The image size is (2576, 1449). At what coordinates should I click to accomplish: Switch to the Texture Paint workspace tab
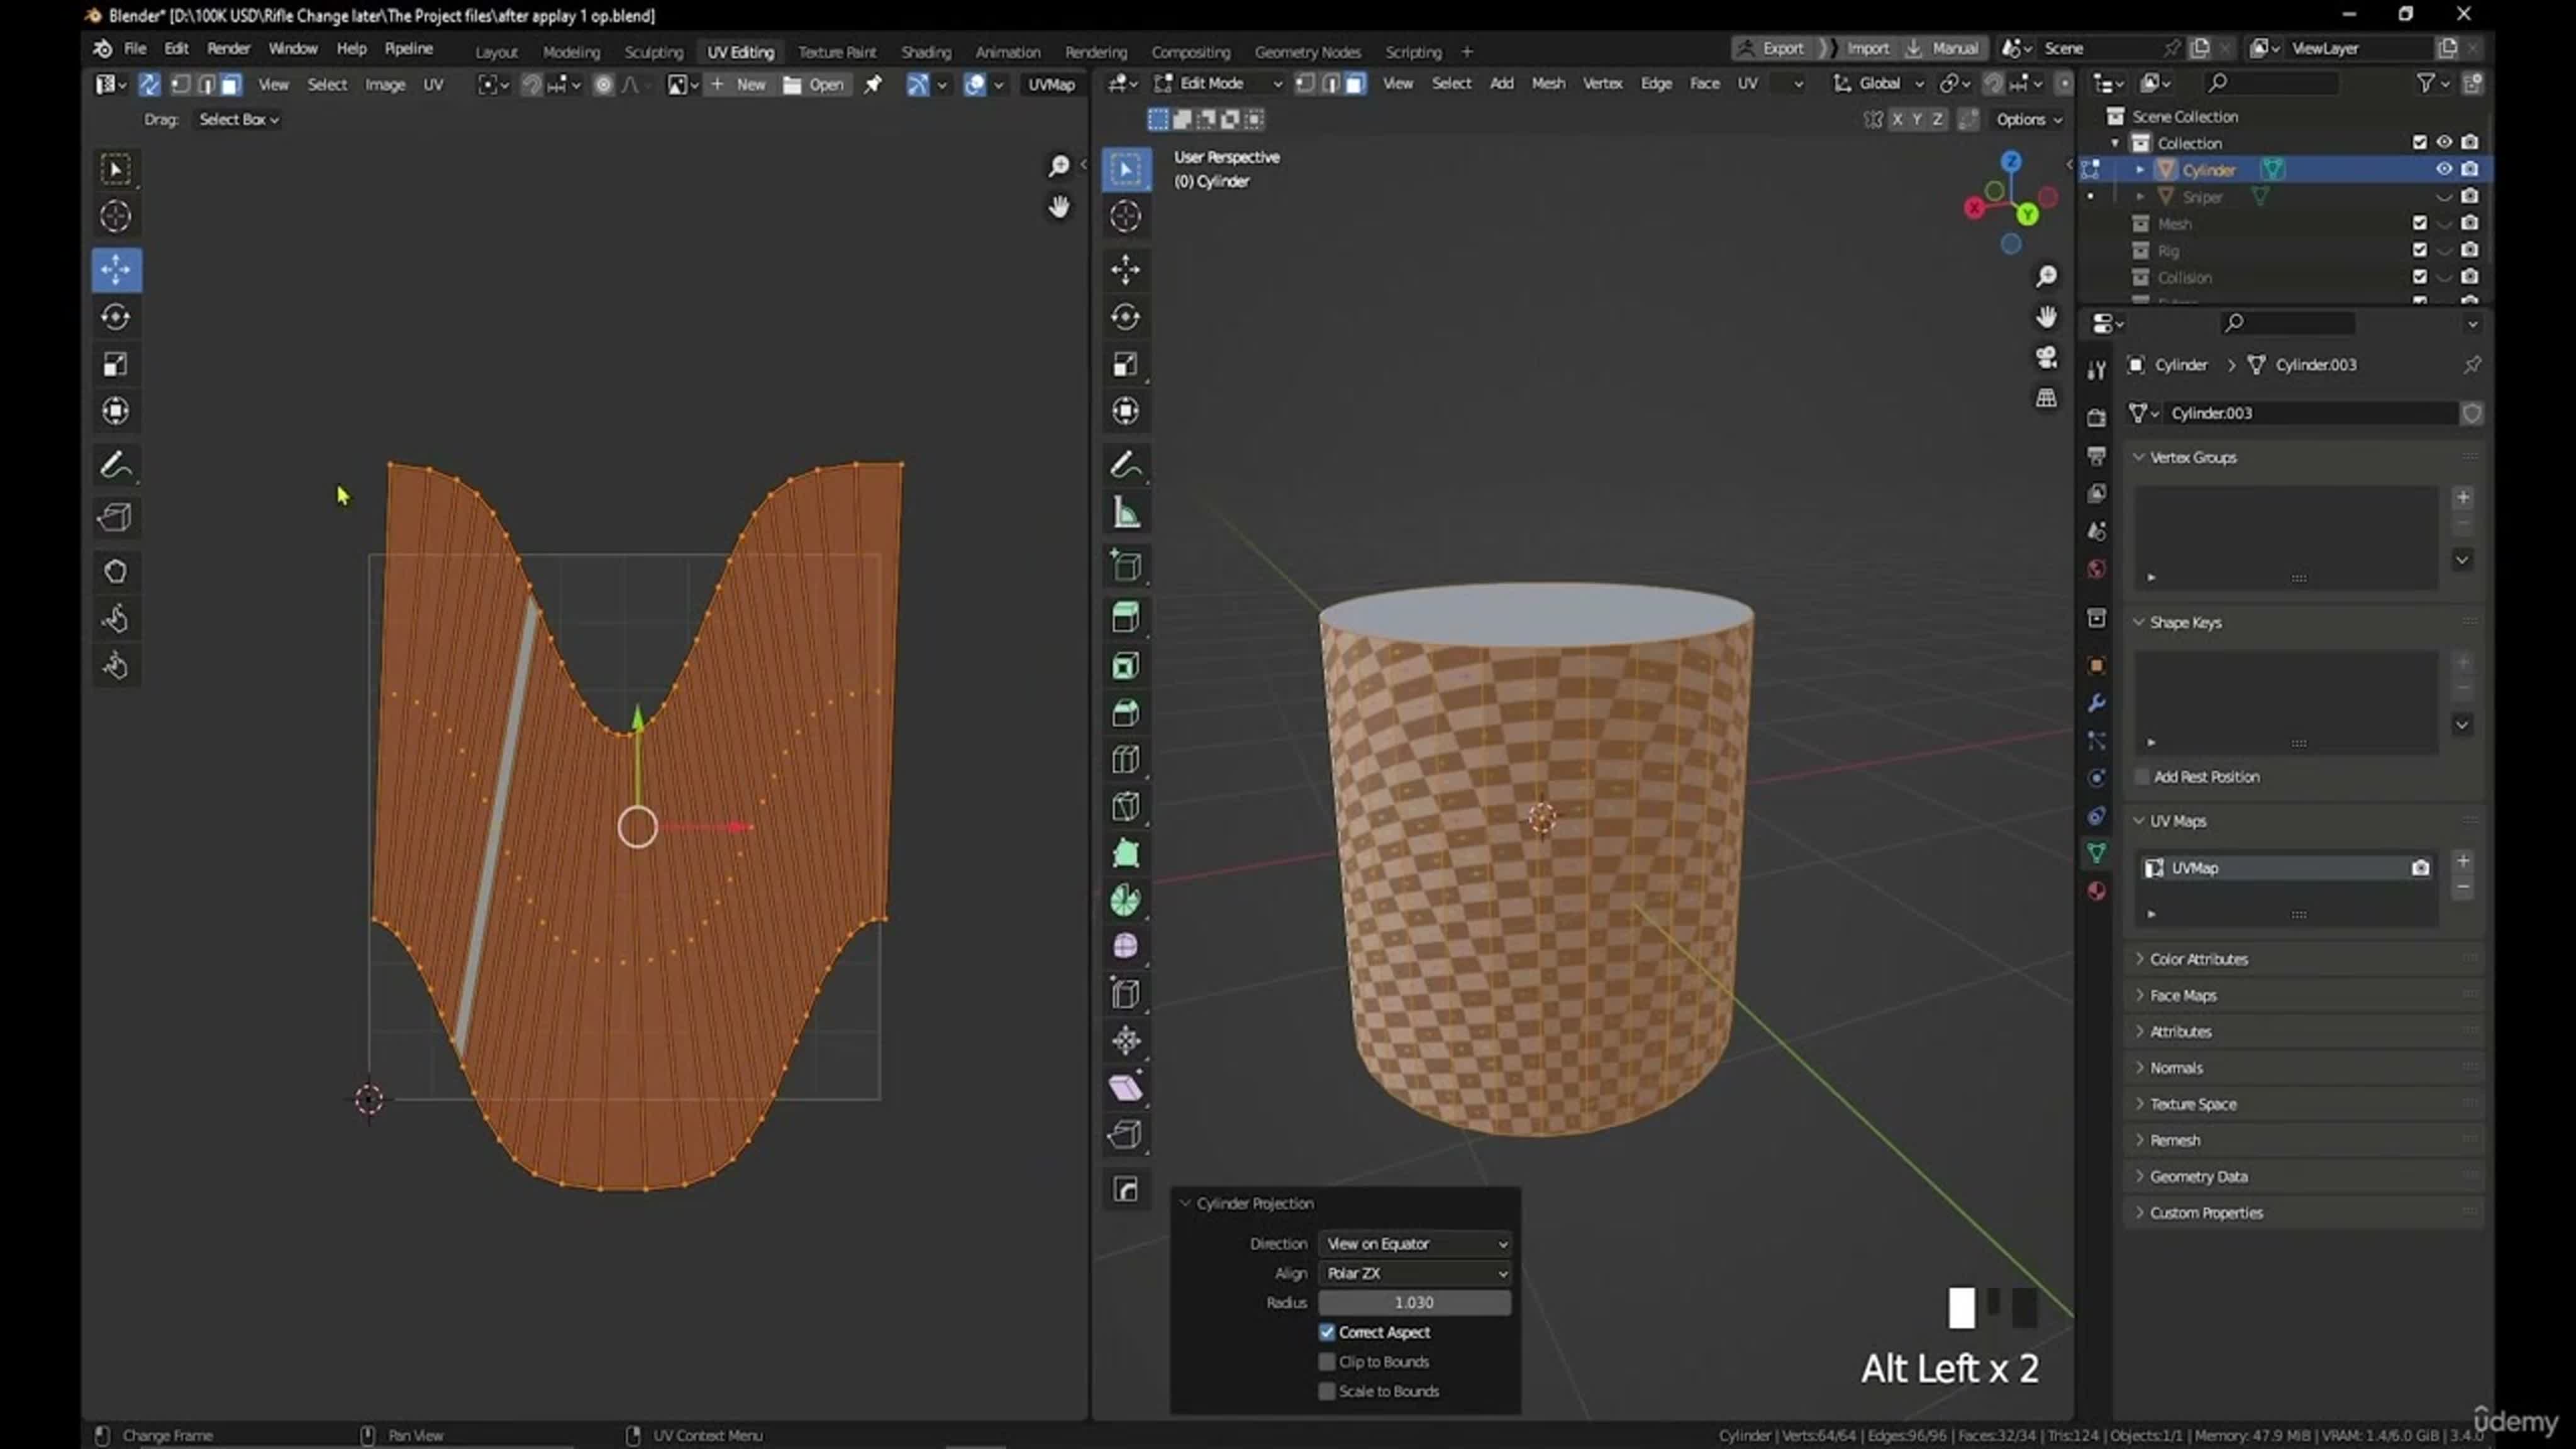pos(836,52)
